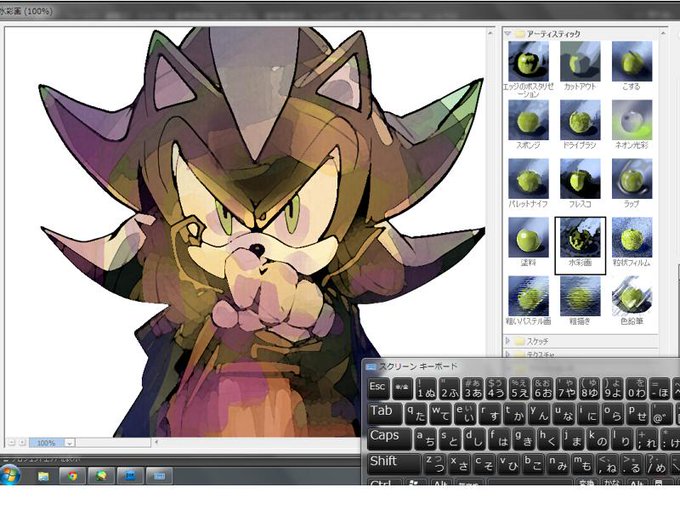Toggle the Caps key on screen keyboard
680x510 pixels.
pyautogui.click(x=389, y=438)
